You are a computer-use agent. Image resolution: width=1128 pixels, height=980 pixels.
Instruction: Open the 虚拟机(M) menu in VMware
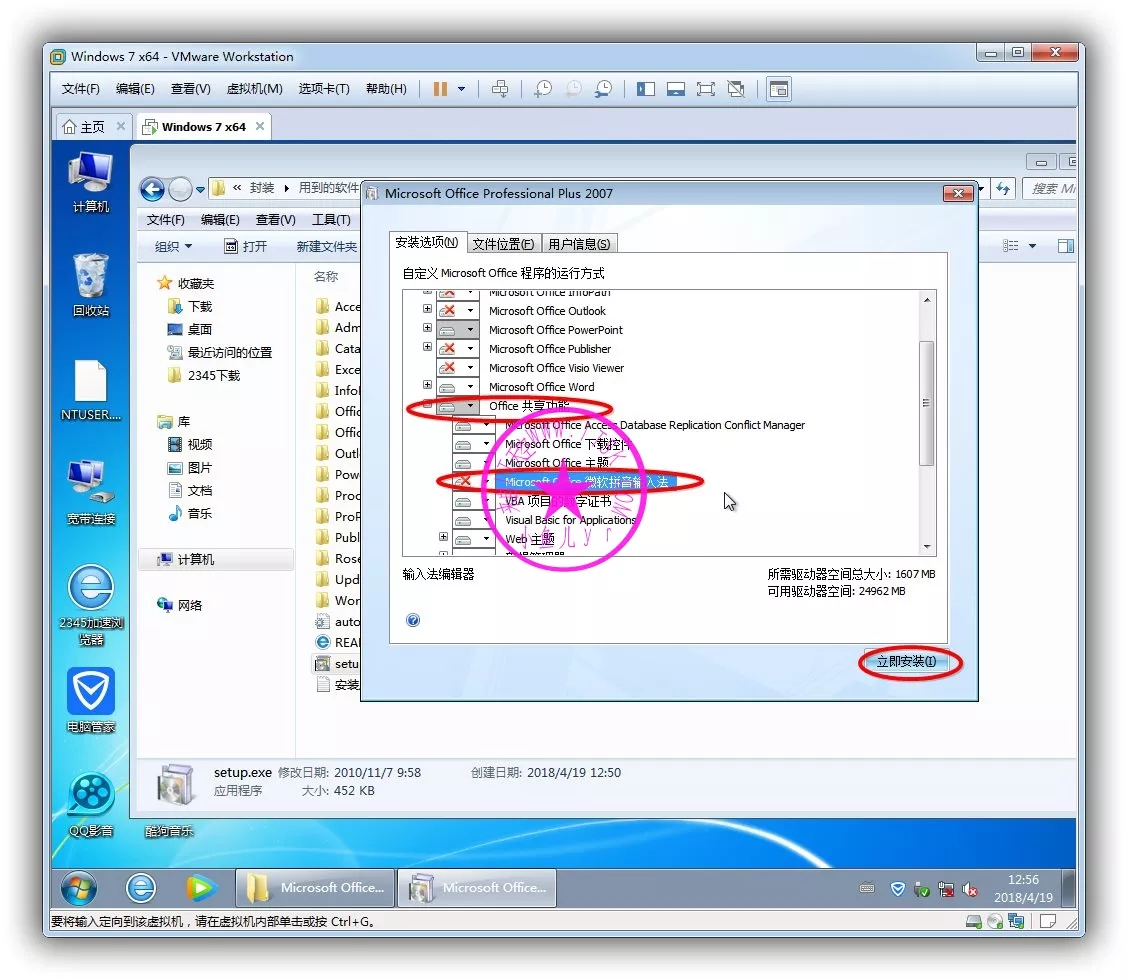pyautogui.click(x=254, y=89)
